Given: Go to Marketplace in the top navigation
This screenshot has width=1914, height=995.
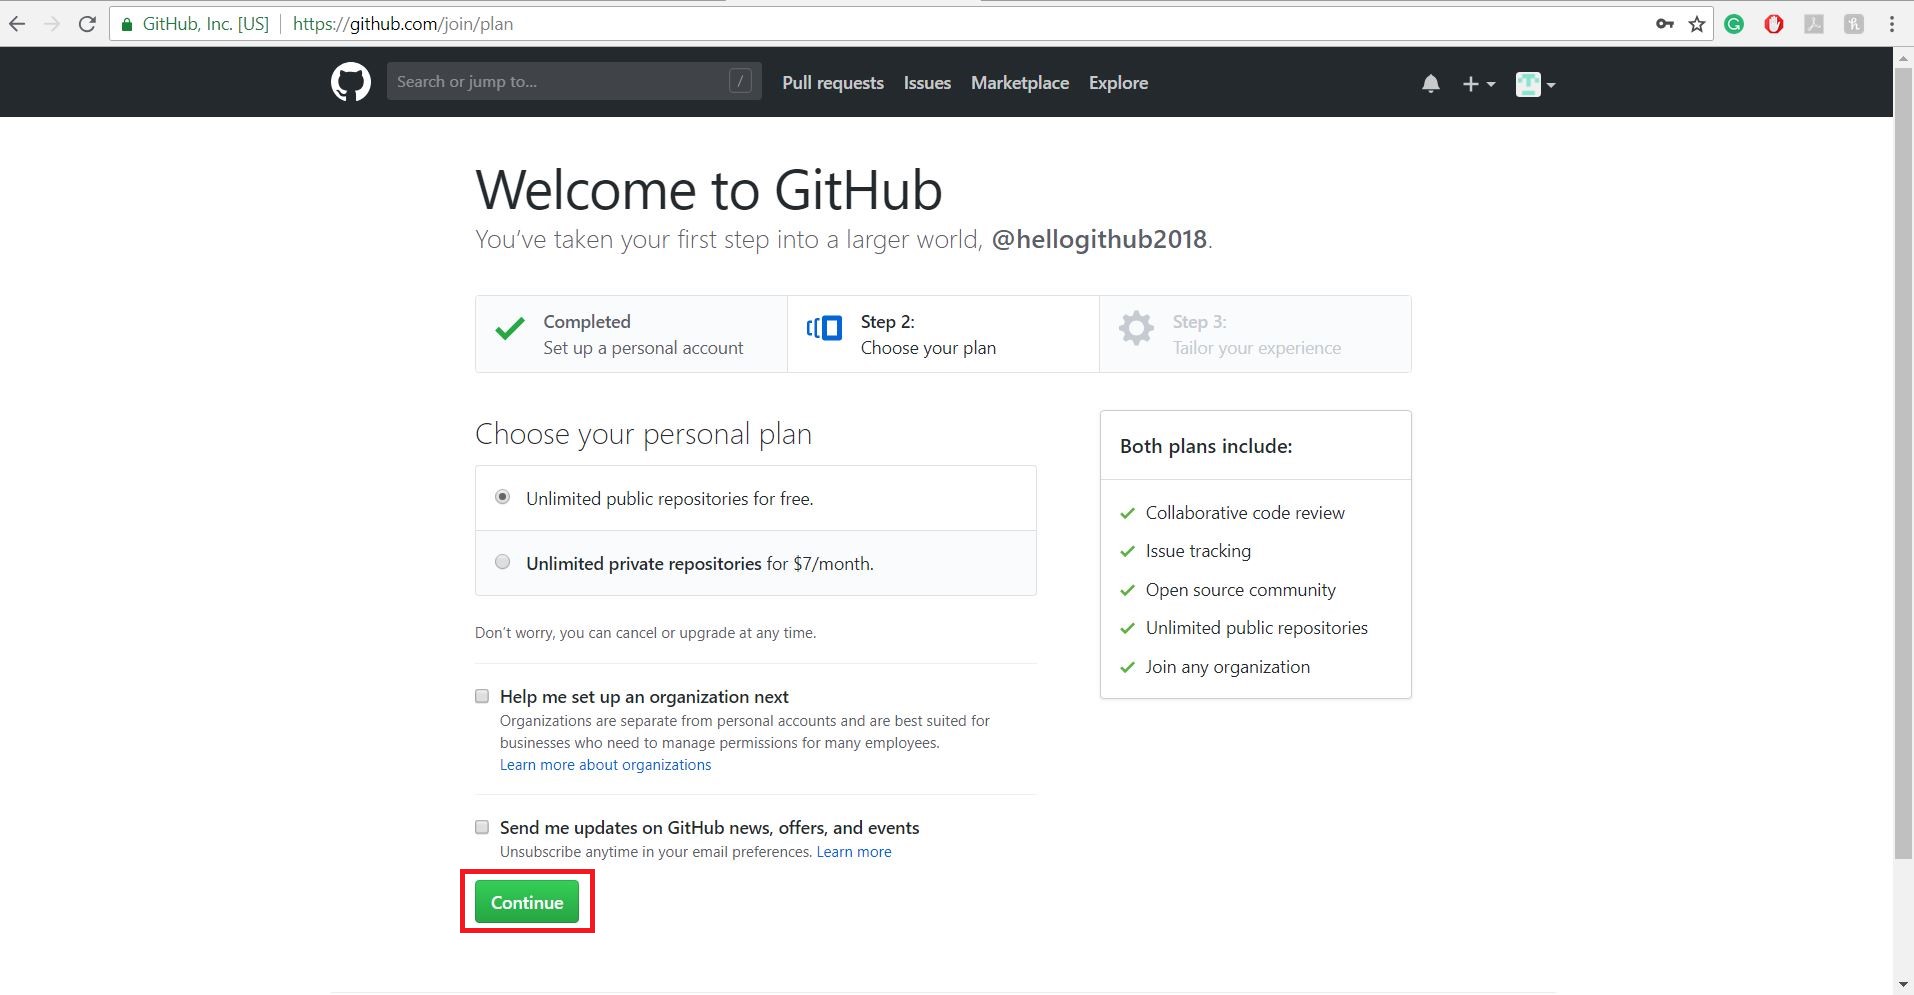Looking at the screenshot, I should pyautogui.click(x=1020, y=83).
